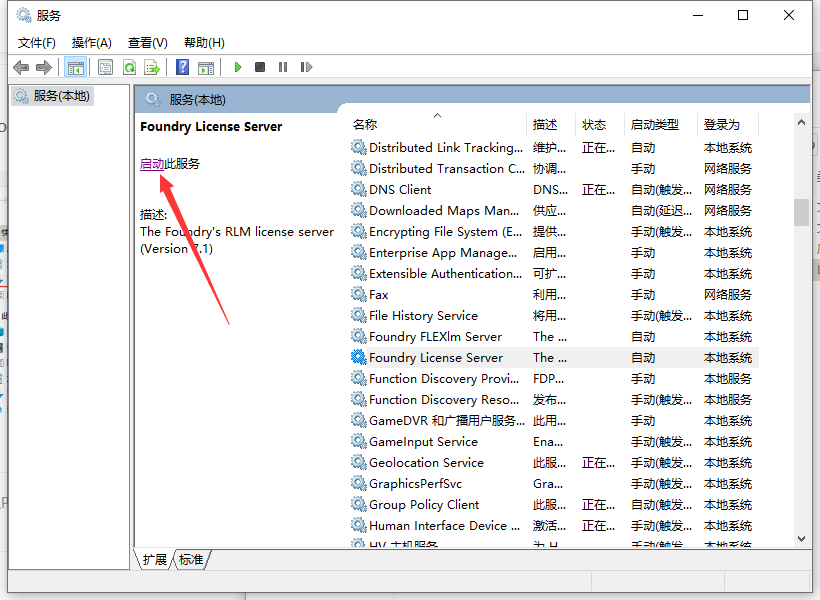Click the 启动 link to start service
820x600 pixels.
point(152,163)
